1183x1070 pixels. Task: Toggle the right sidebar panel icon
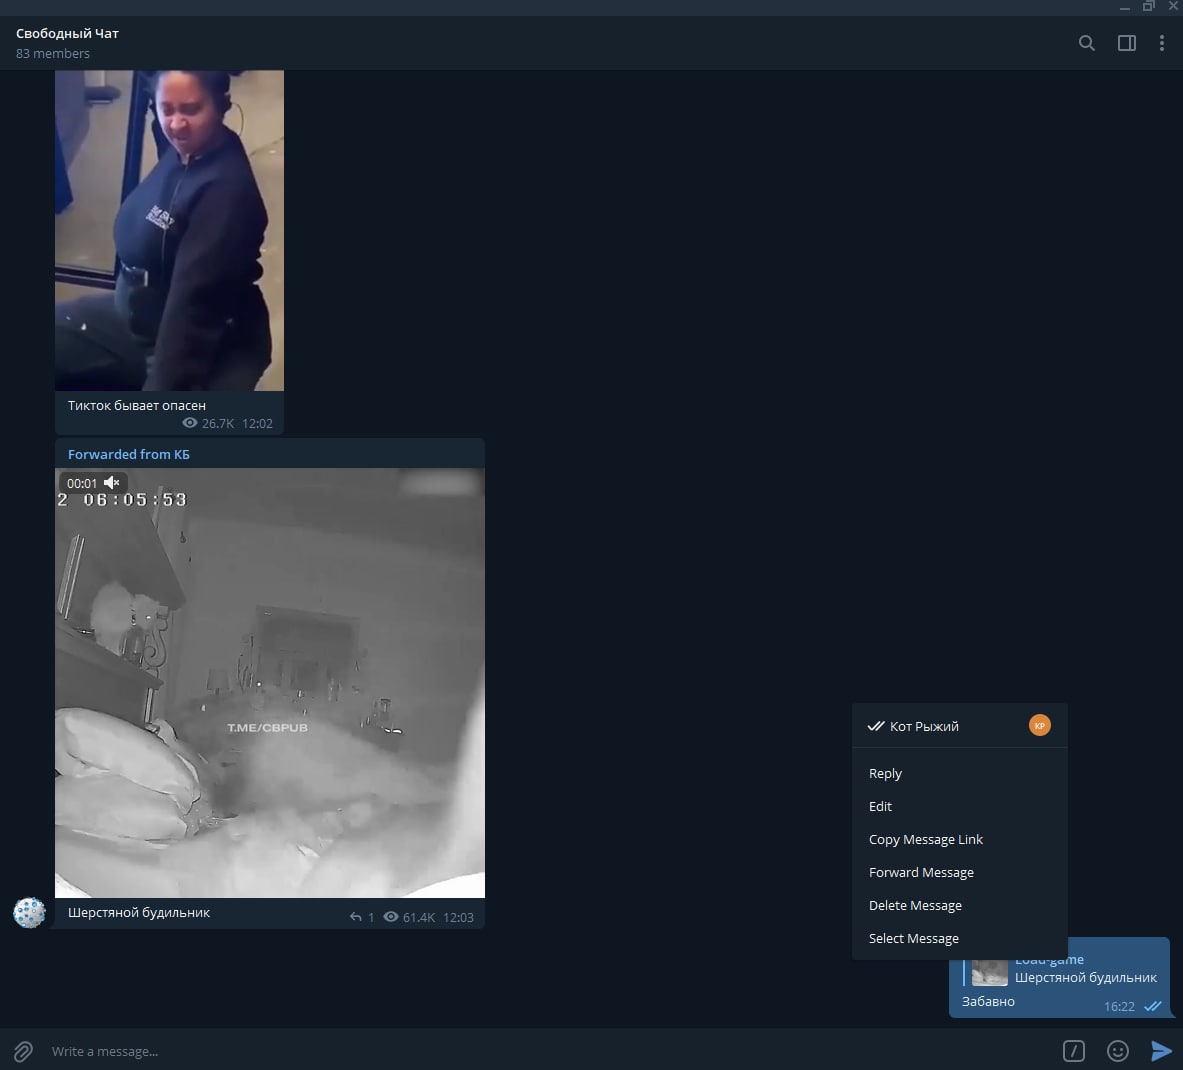pos(1126,43)
